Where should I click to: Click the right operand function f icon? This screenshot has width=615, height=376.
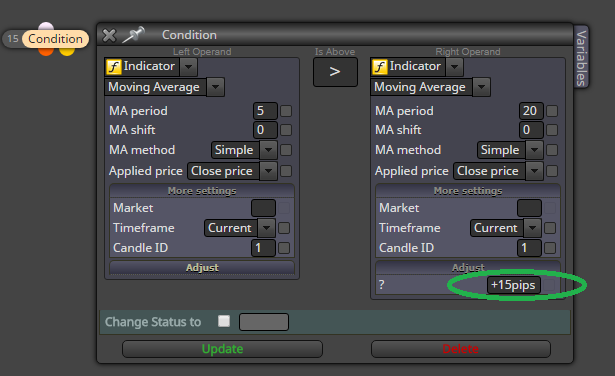380,67
